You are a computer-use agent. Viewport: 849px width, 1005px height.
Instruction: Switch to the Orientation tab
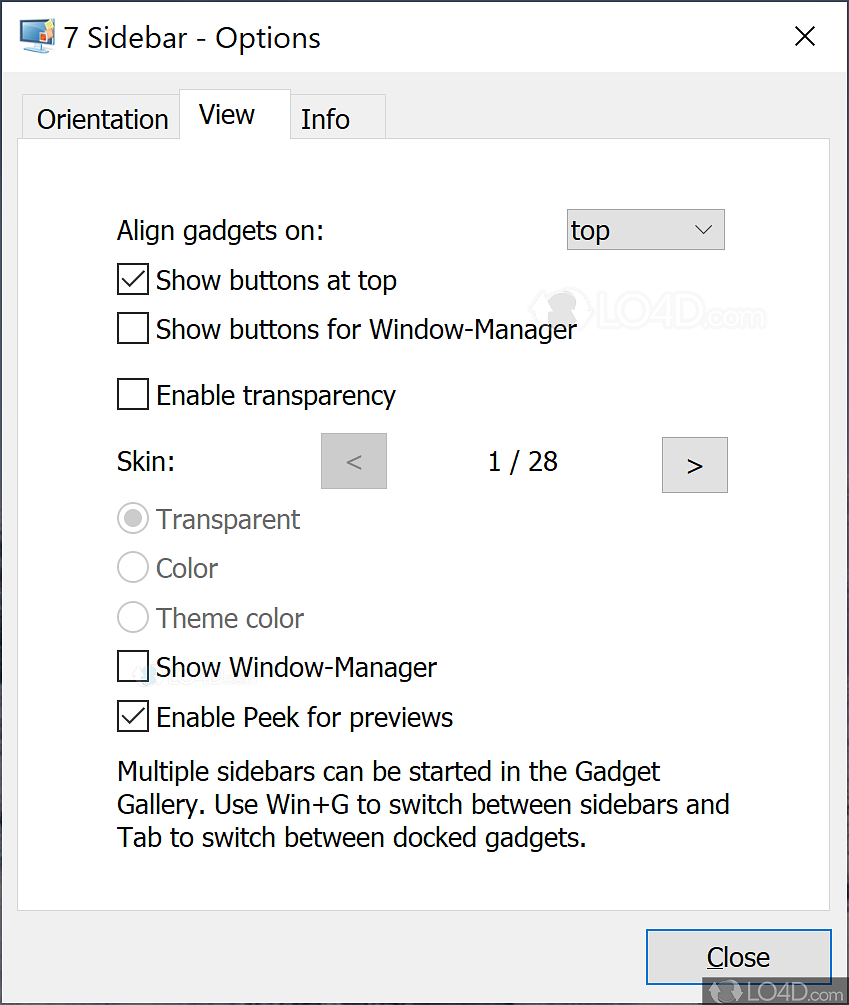click(100, 118)
